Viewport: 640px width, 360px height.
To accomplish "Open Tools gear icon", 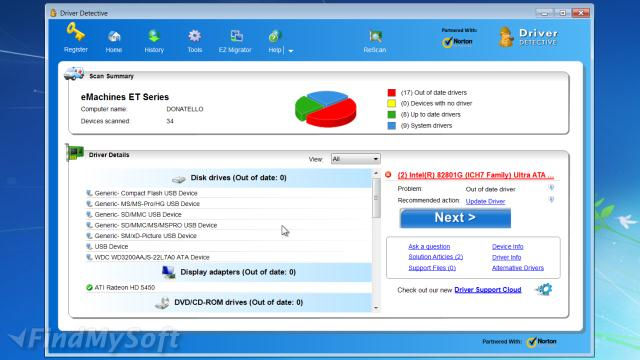I will coord(195,36).
